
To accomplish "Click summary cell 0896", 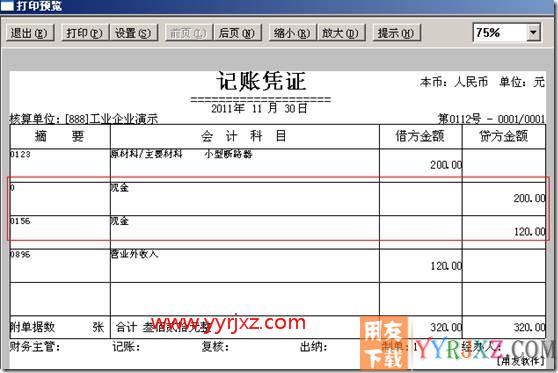I will coord(20,254).
